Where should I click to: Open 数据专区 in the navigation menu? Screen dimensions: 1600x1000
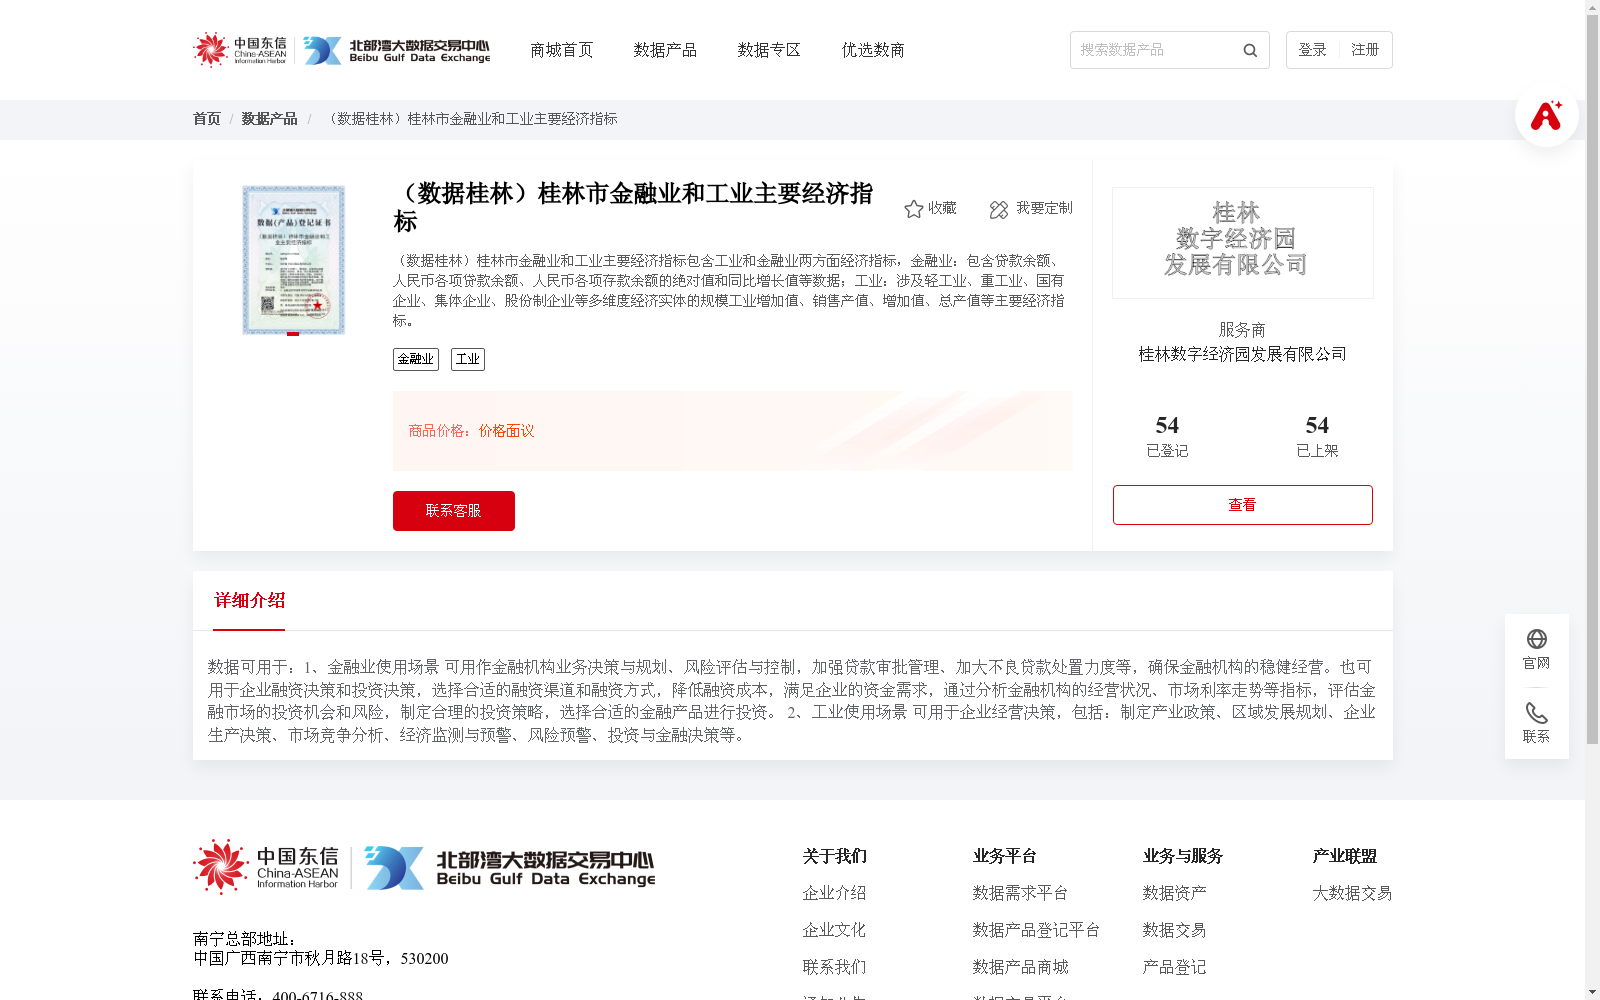click(769, 50)
